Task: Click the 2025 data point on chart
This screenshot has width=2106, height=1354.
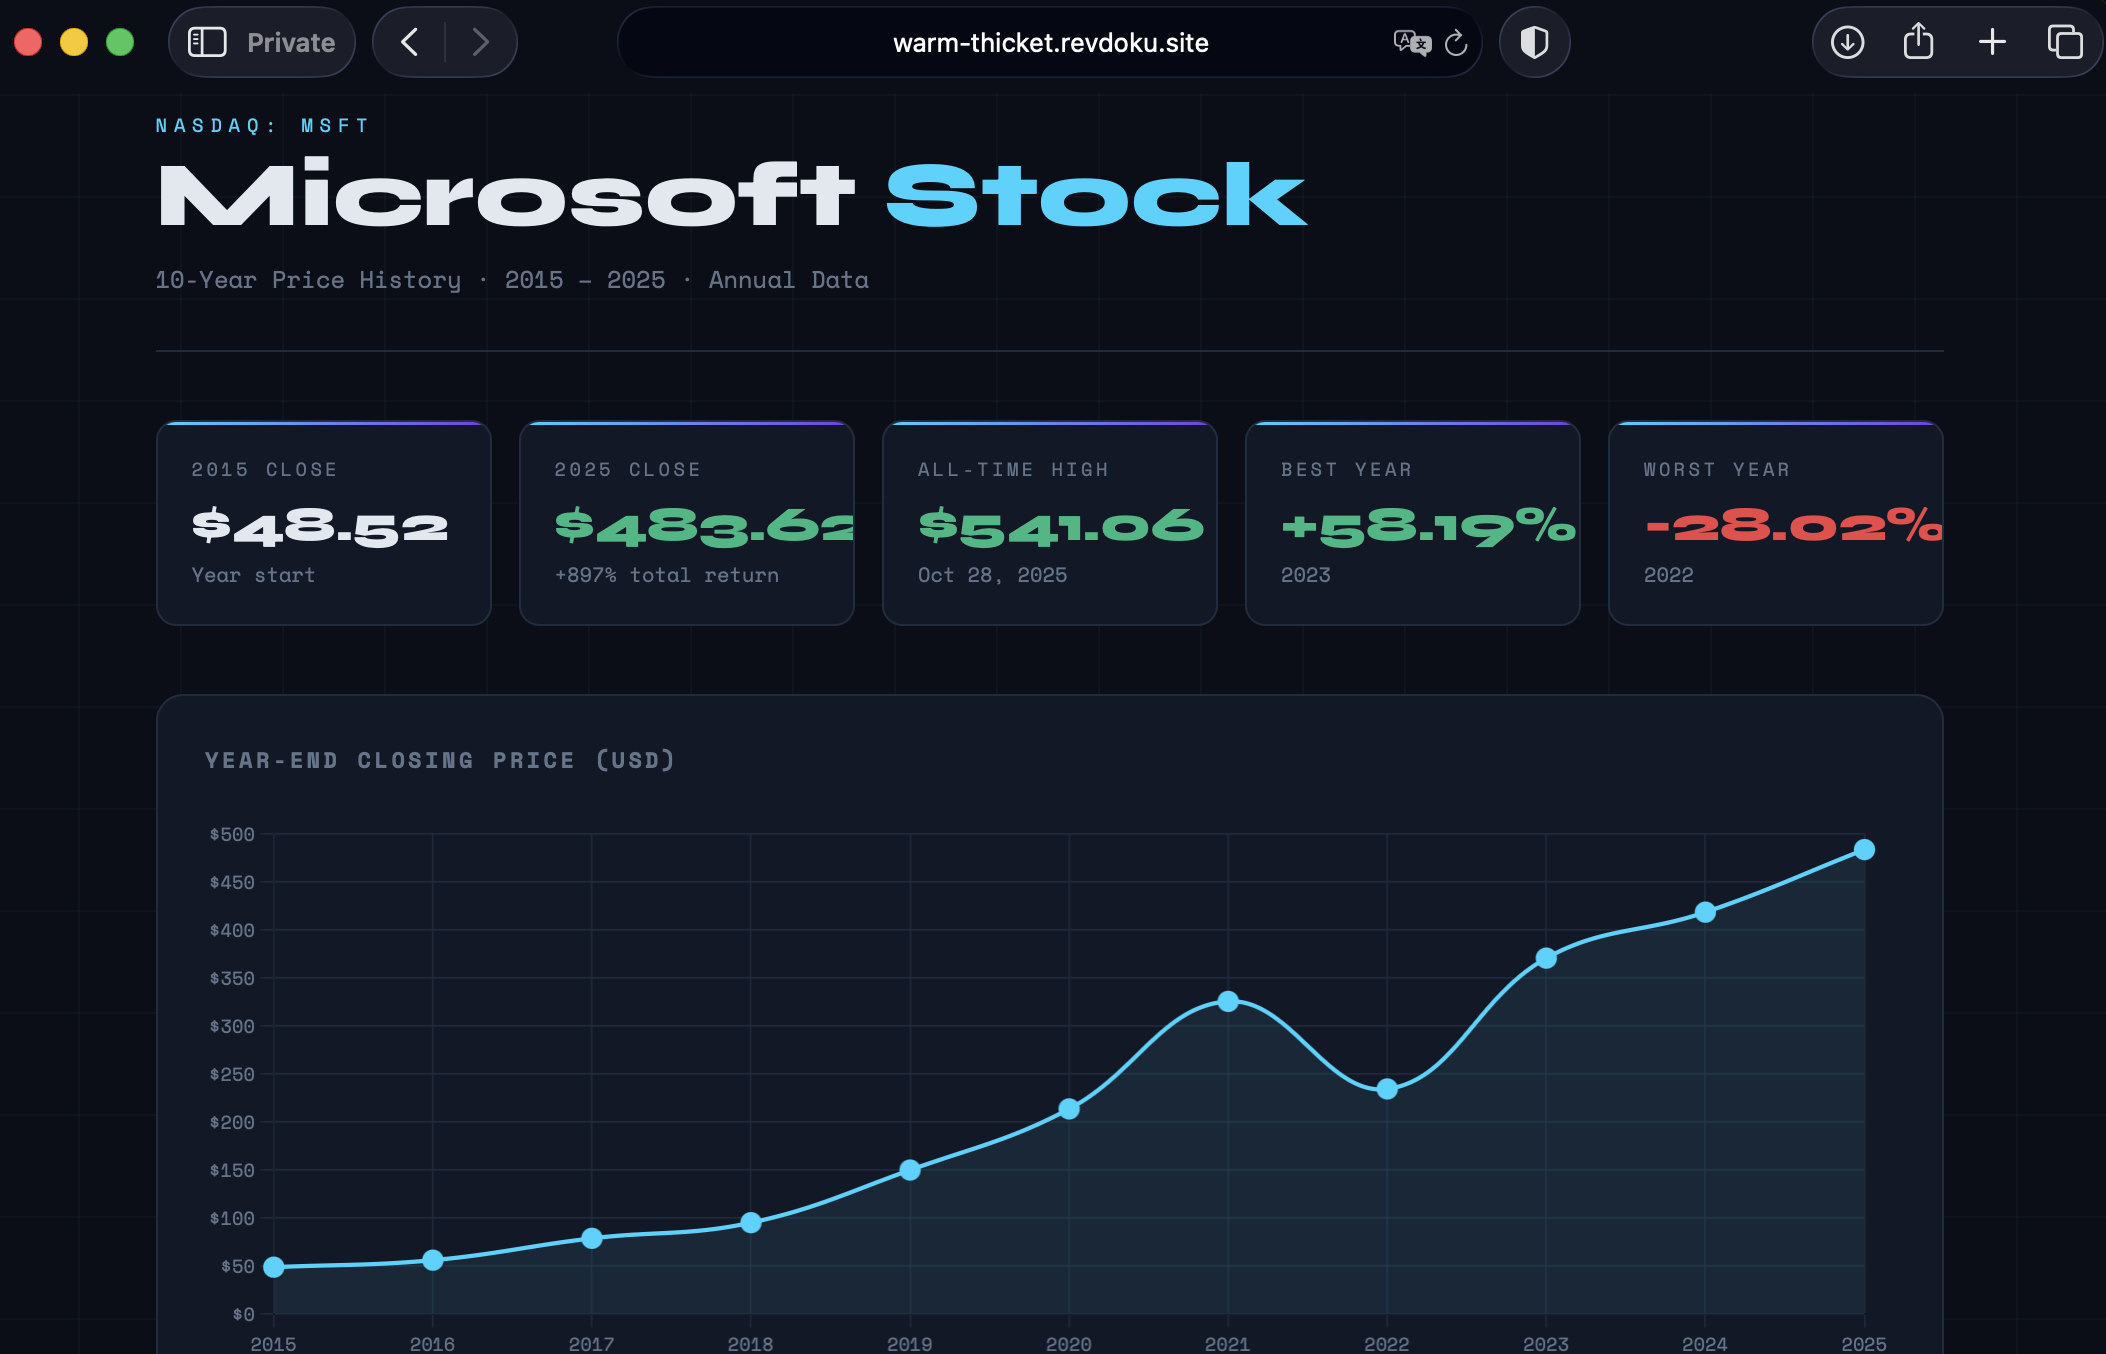Action: click(1864, 849)
